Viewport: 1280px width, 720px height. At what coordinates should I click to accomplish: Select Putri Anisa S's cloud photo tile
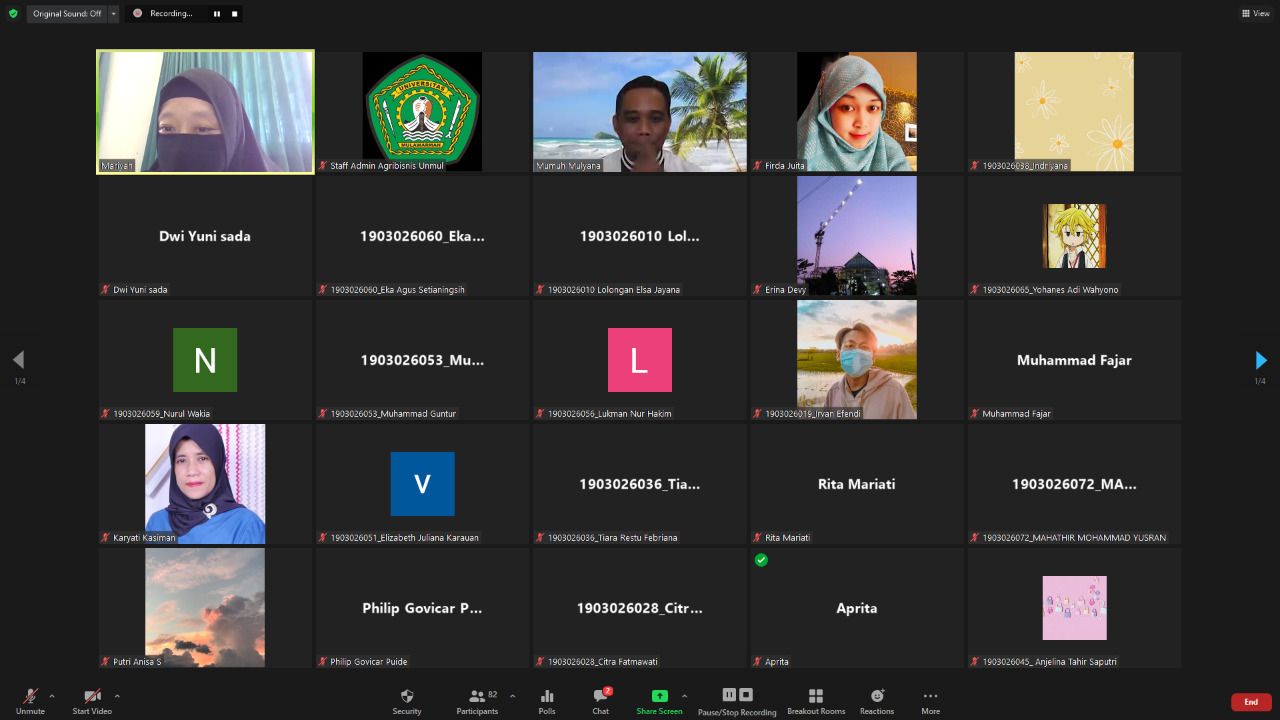point(205,608)
